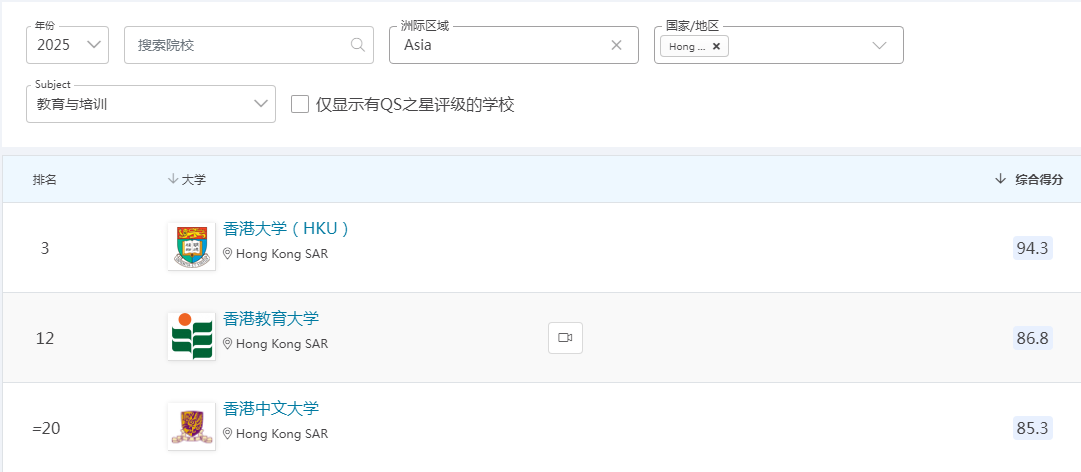1081x472 pixels.
Task: Sort by 排名 column header
Action: [45, 180]
